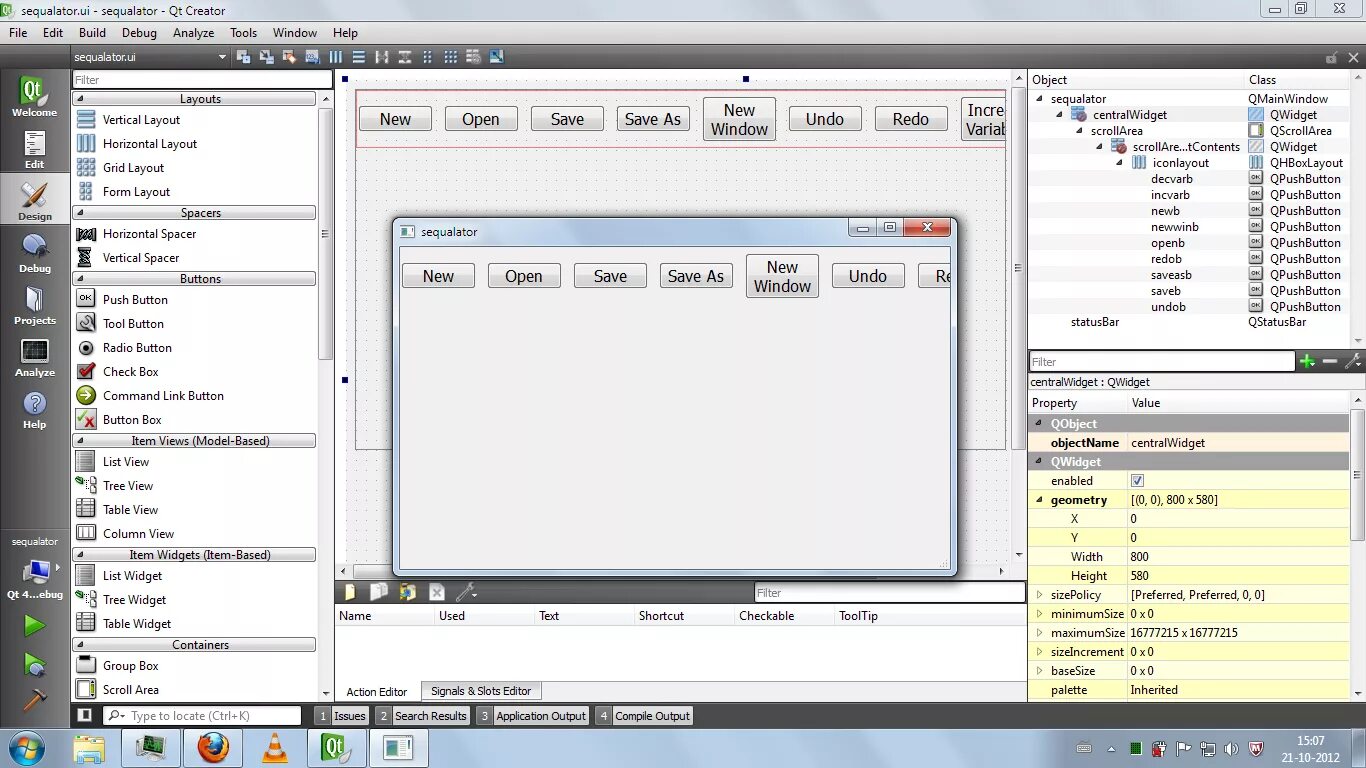Image resolution: width=1366 pixels, height=768 pixels.
Task: Expand the maximumSize property
Action: 1040,632
